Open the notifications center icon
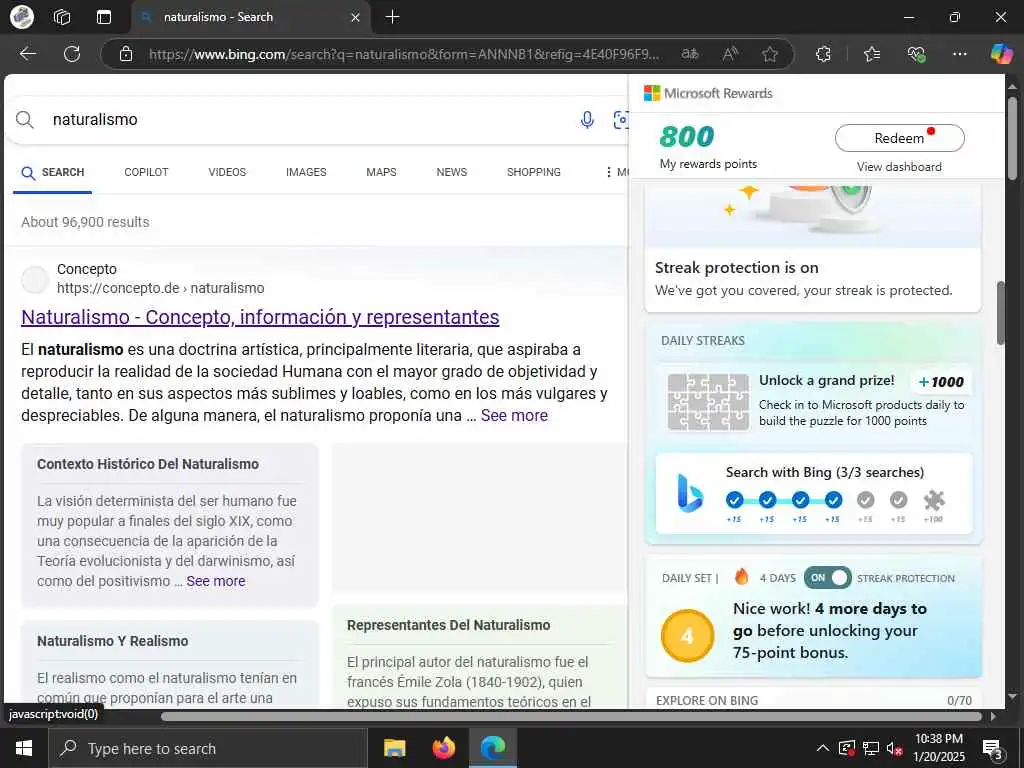This screenshot has height=768, width=1024. pos(992,749)
